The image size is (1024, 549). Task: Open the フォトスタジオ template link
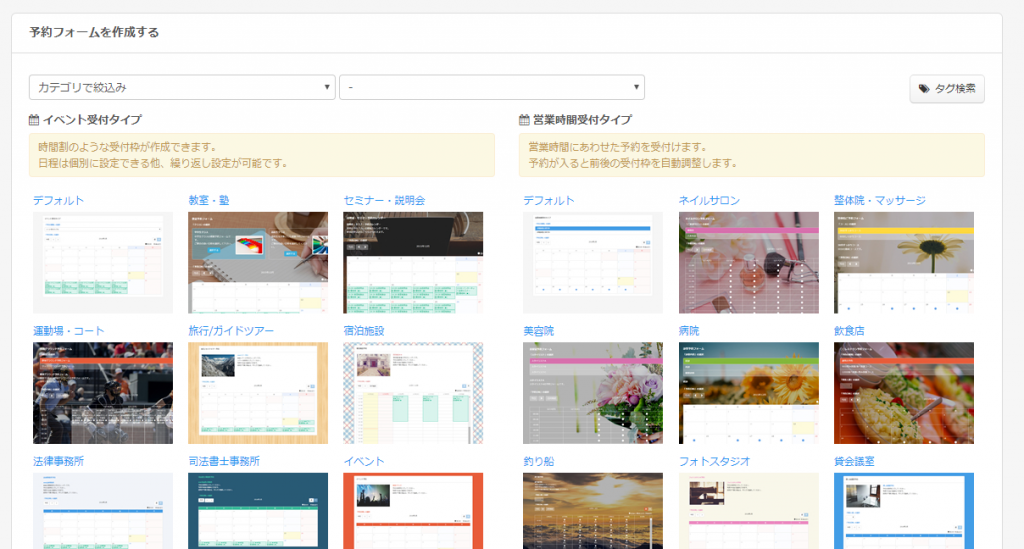714,461
